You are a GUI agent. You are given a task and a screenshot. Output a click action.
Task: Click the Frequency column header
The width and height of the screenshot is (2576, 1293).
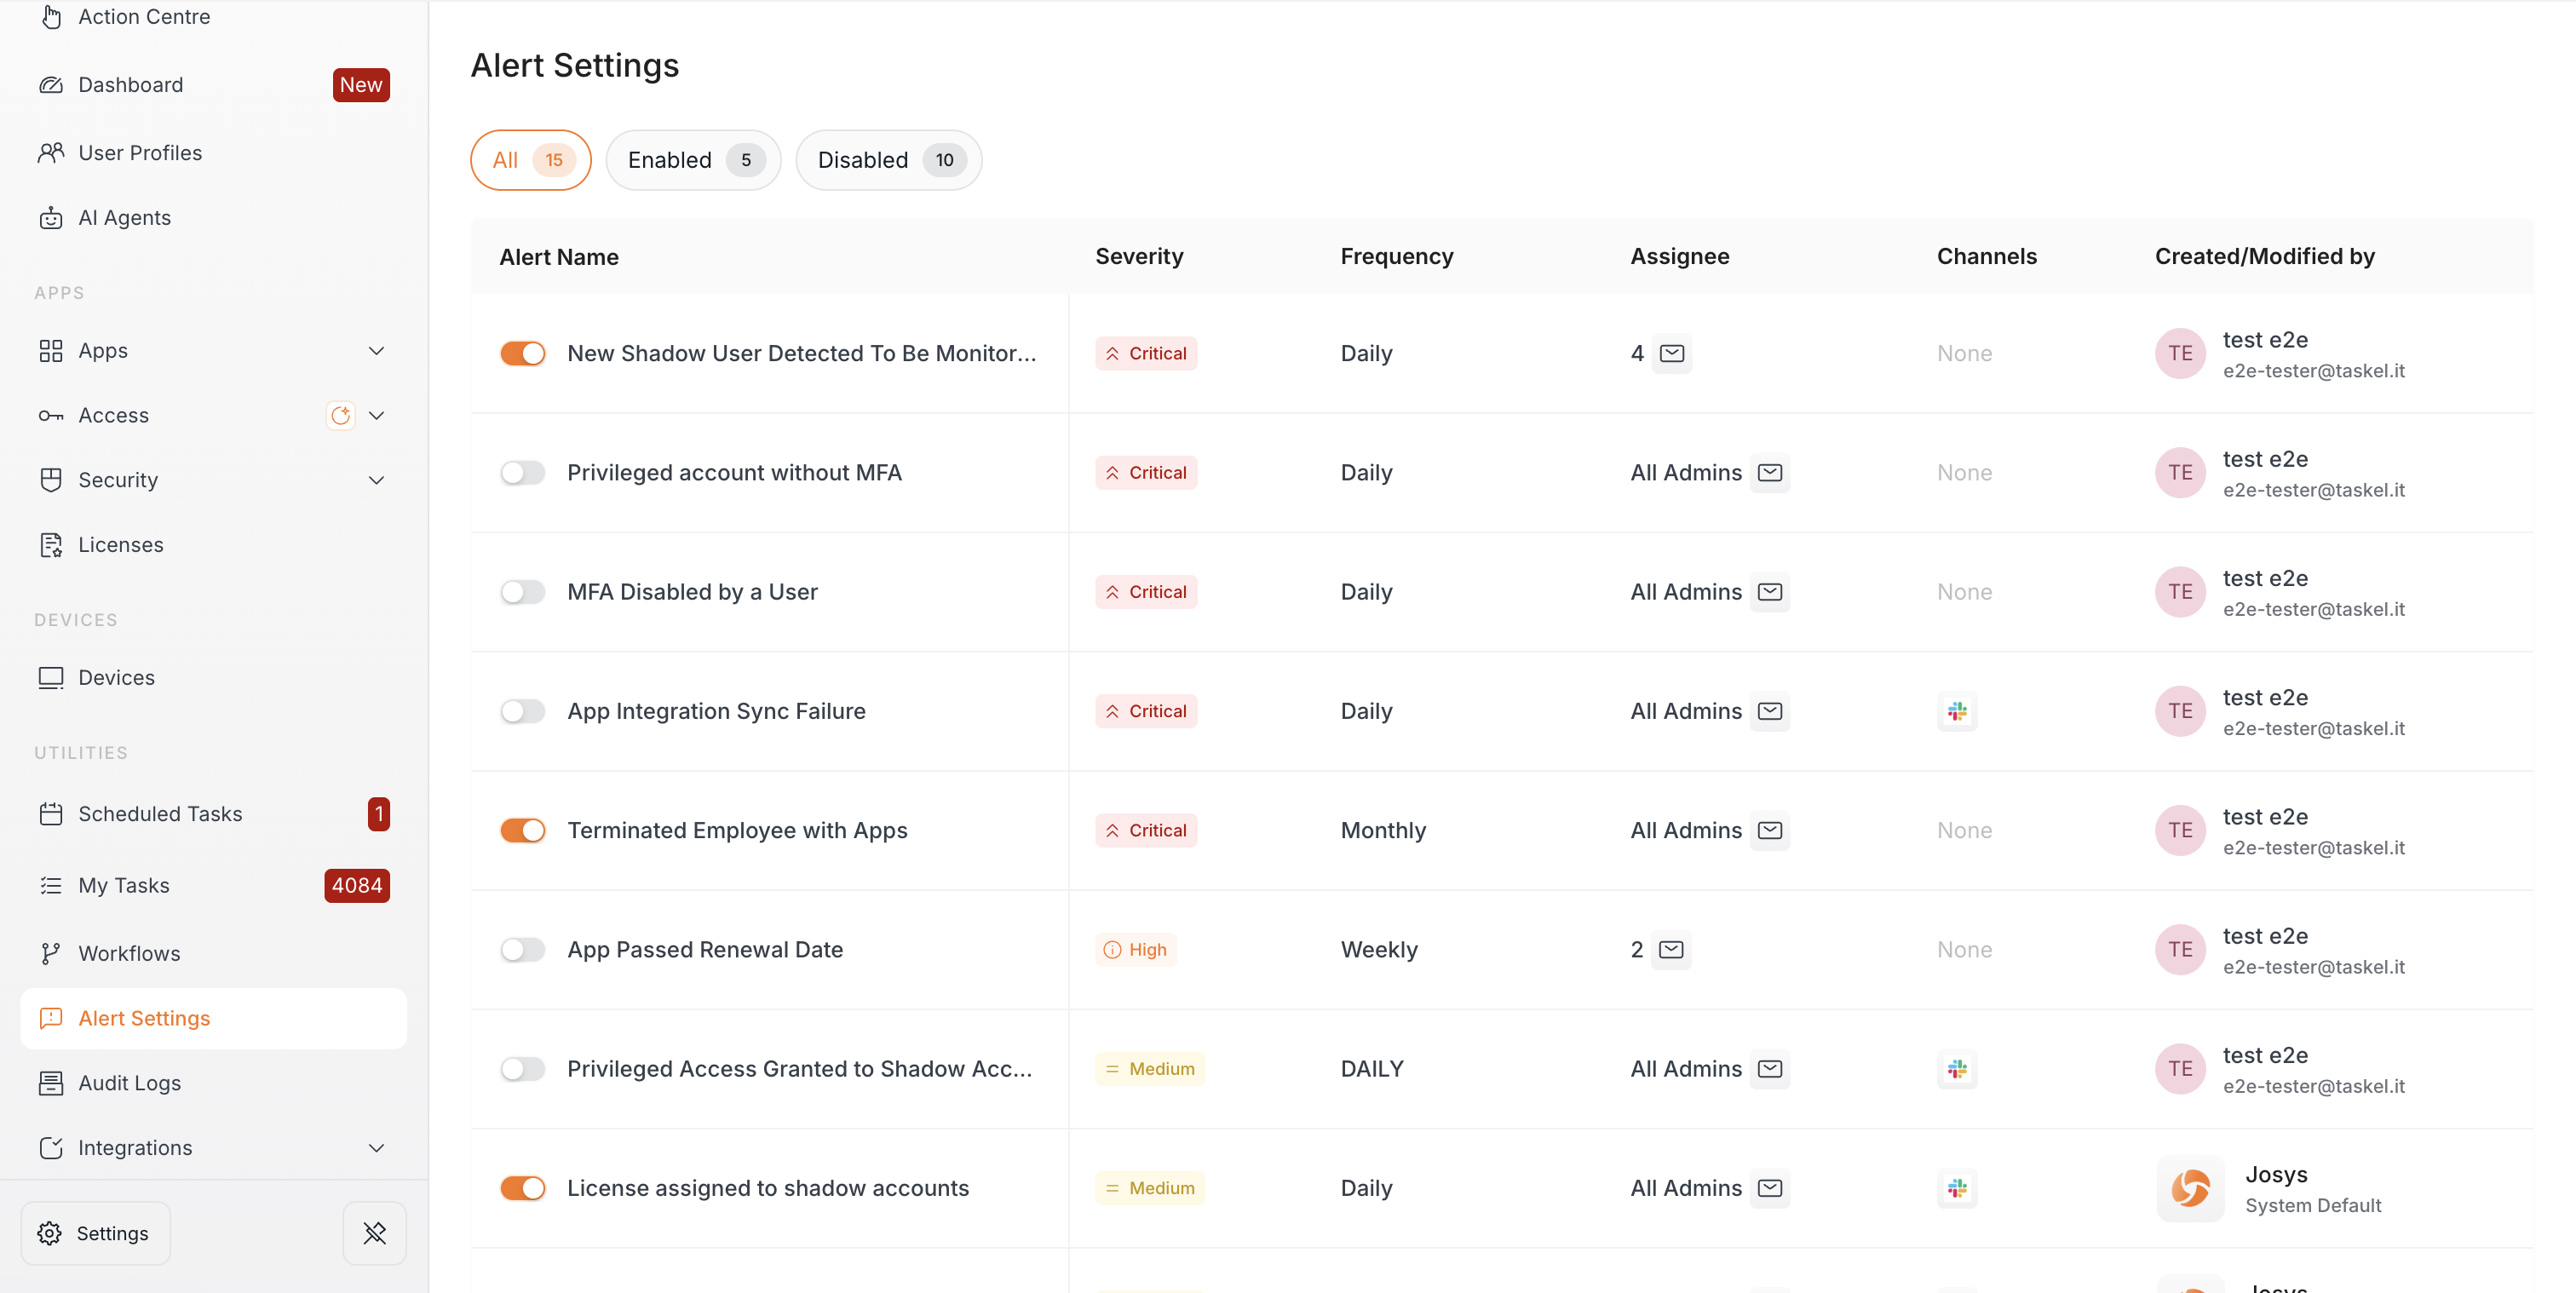click(x=1396, y=257)
